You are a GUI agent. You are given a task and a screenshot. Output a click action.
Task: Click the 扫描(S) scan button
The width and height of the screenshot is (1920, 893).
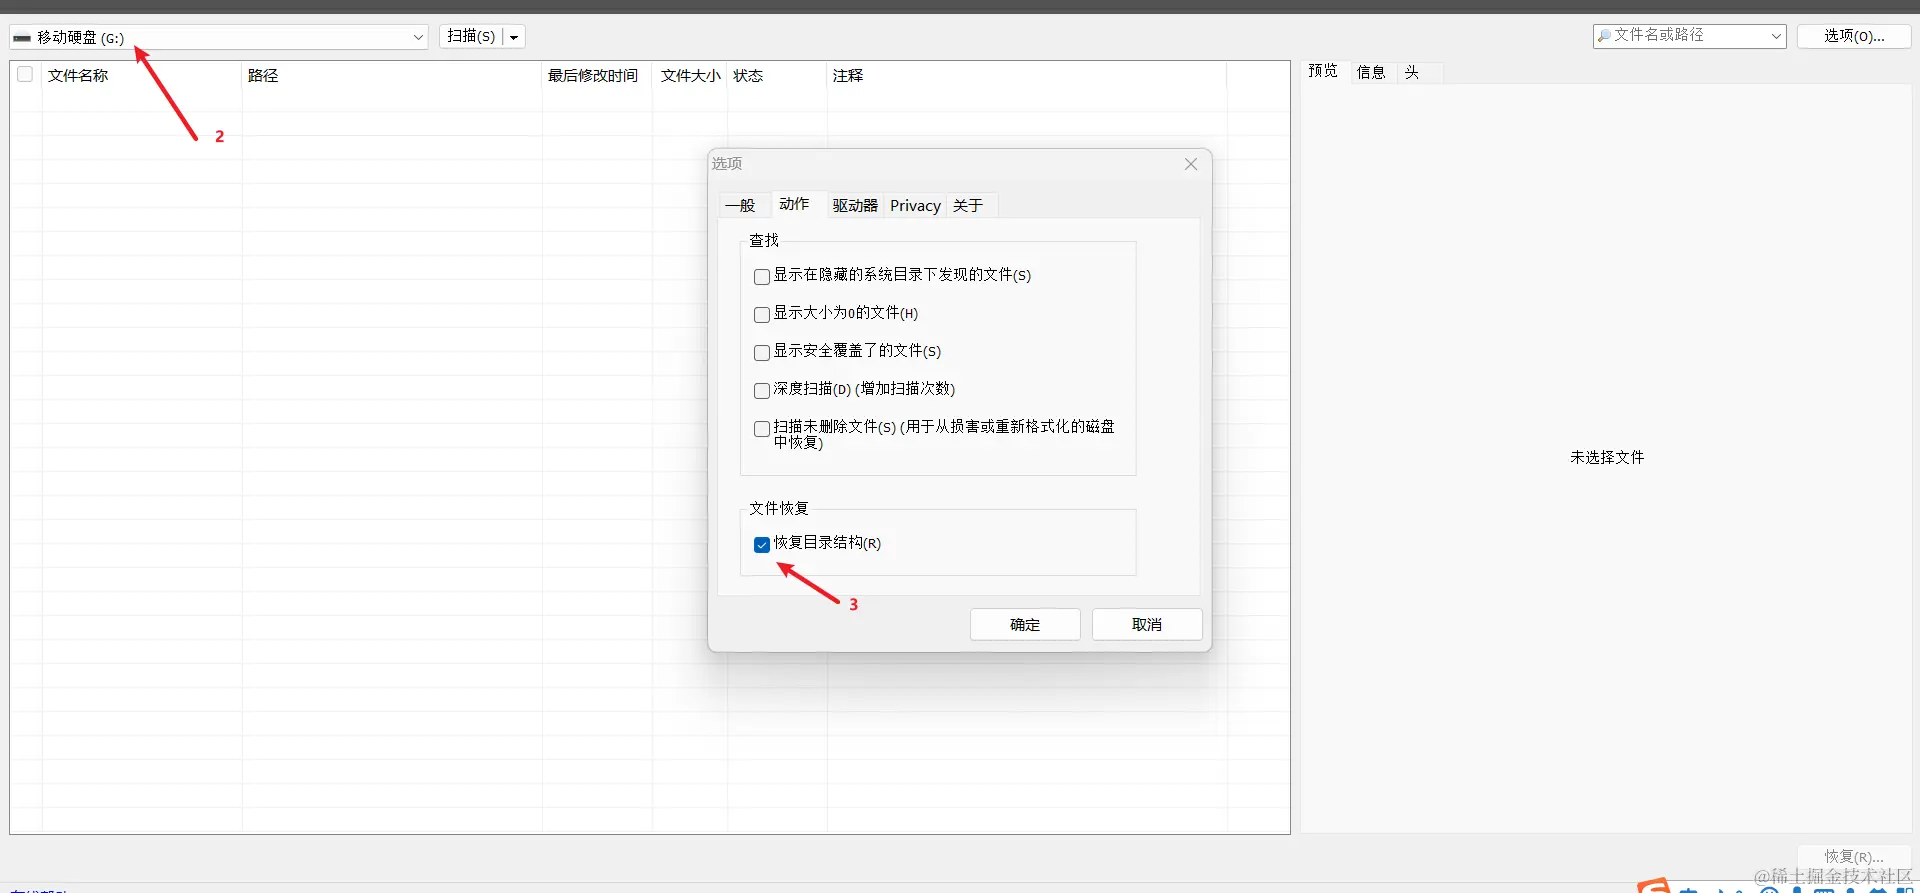pyautogui.click(x=471, y=36)
